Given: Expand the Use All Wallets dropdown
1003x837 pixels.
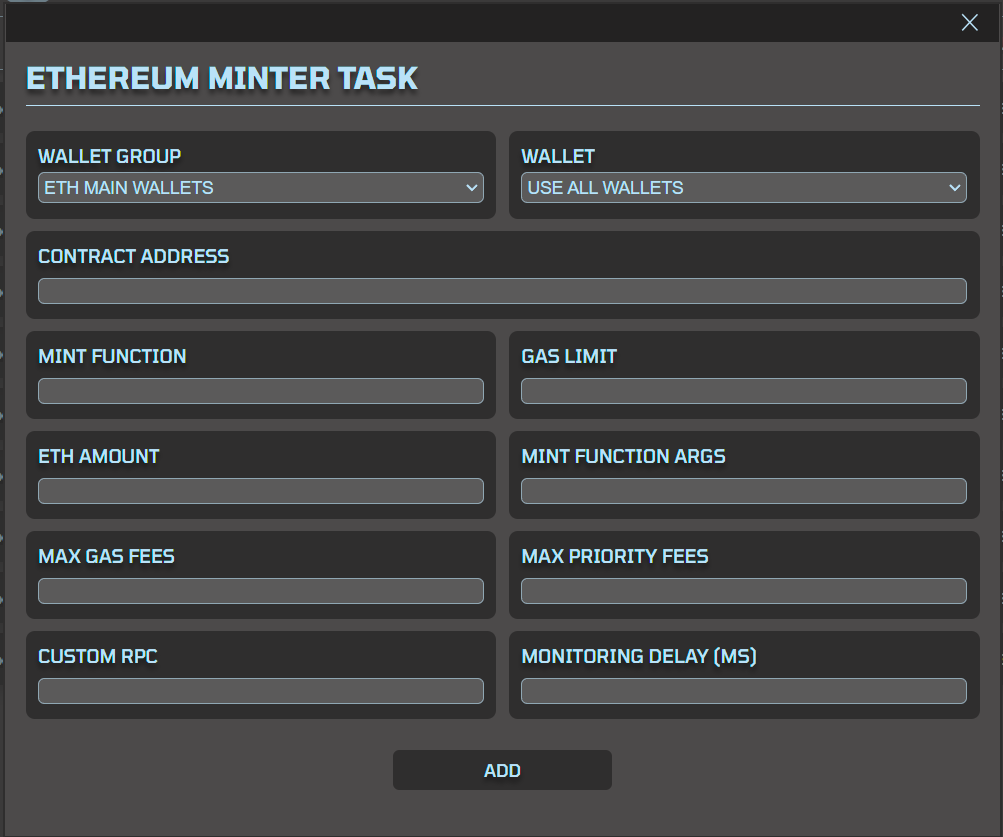Looking at the screenshot, I should [x=743, y=188].
